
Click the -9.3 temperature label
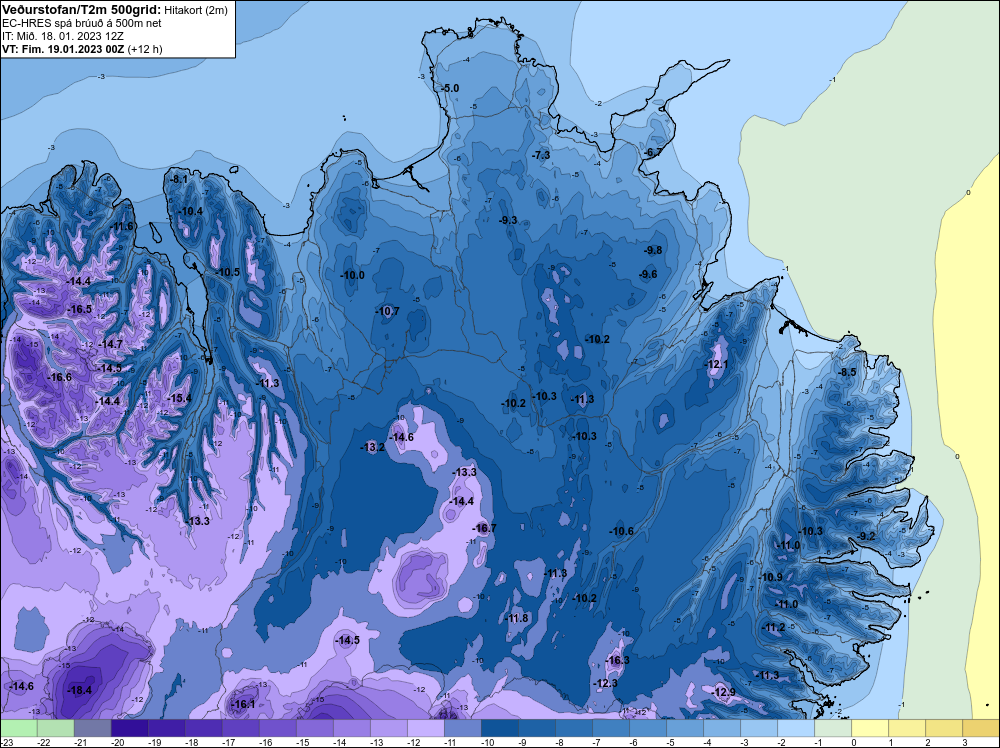[508, 220]
